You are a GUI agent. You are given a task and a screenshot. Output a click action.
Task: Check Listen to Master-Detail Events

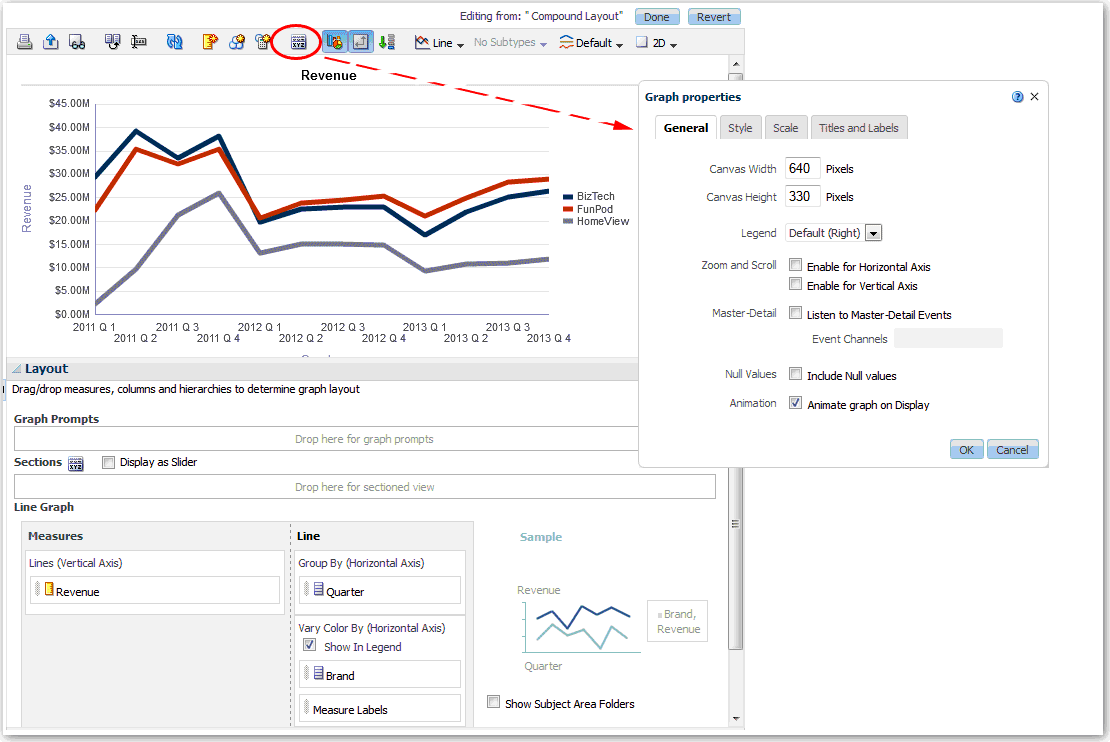pos(796,313)
